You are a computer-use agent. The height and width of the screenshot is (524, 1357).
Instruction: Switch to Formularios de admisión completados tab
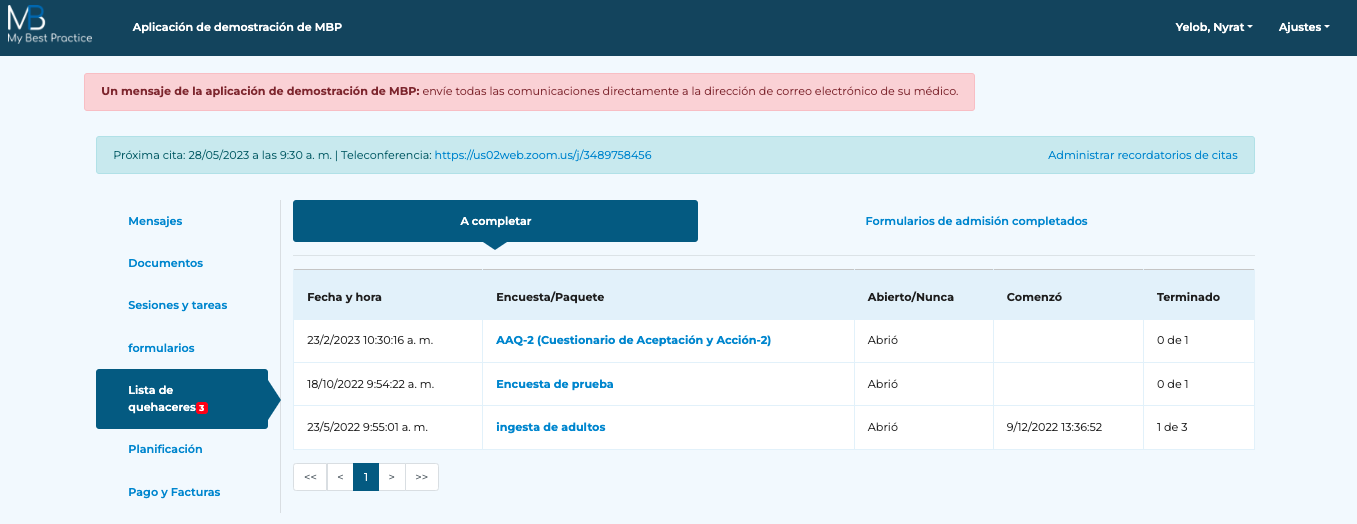pos(976,221)
